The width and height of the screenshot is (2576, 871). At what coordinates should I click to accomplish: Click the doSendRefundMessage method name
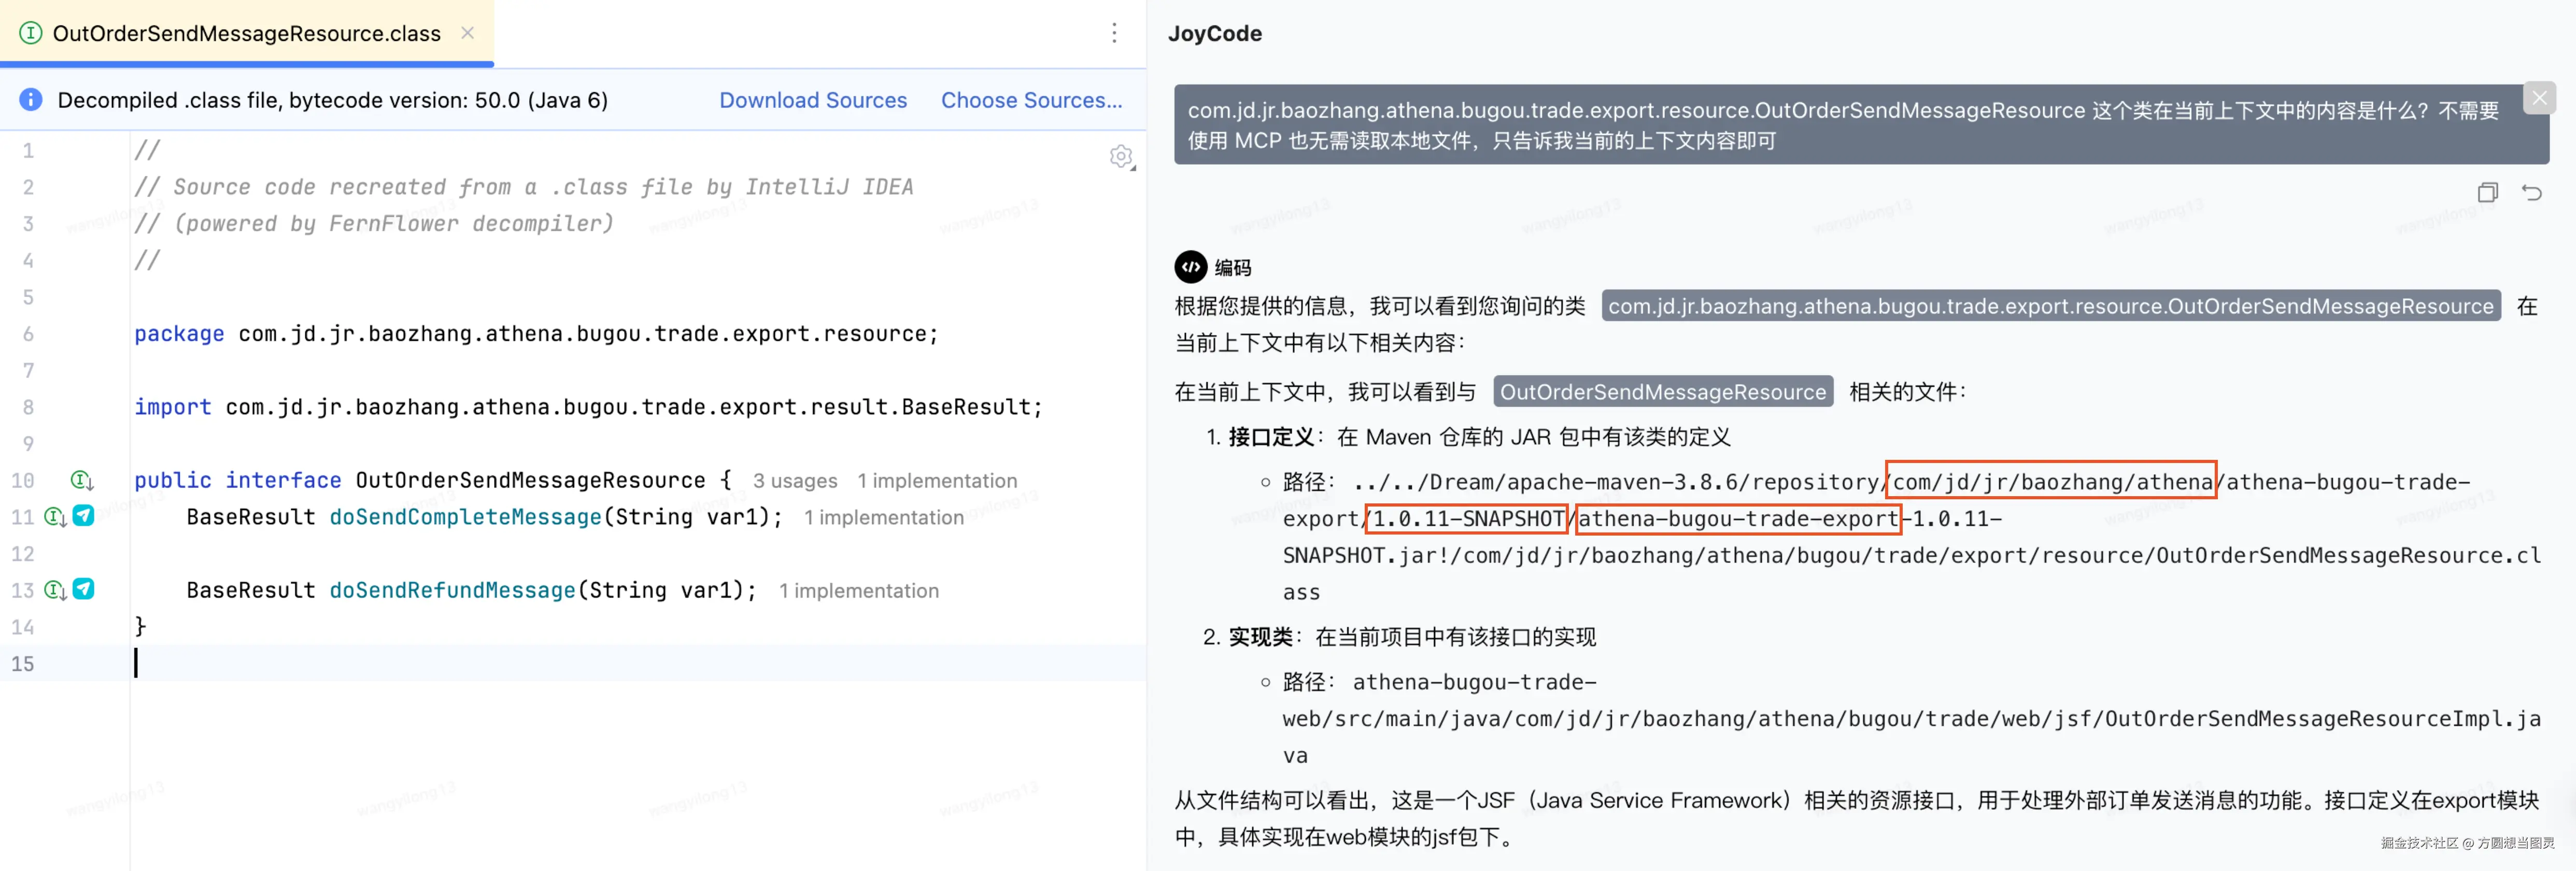coord(452,590)
